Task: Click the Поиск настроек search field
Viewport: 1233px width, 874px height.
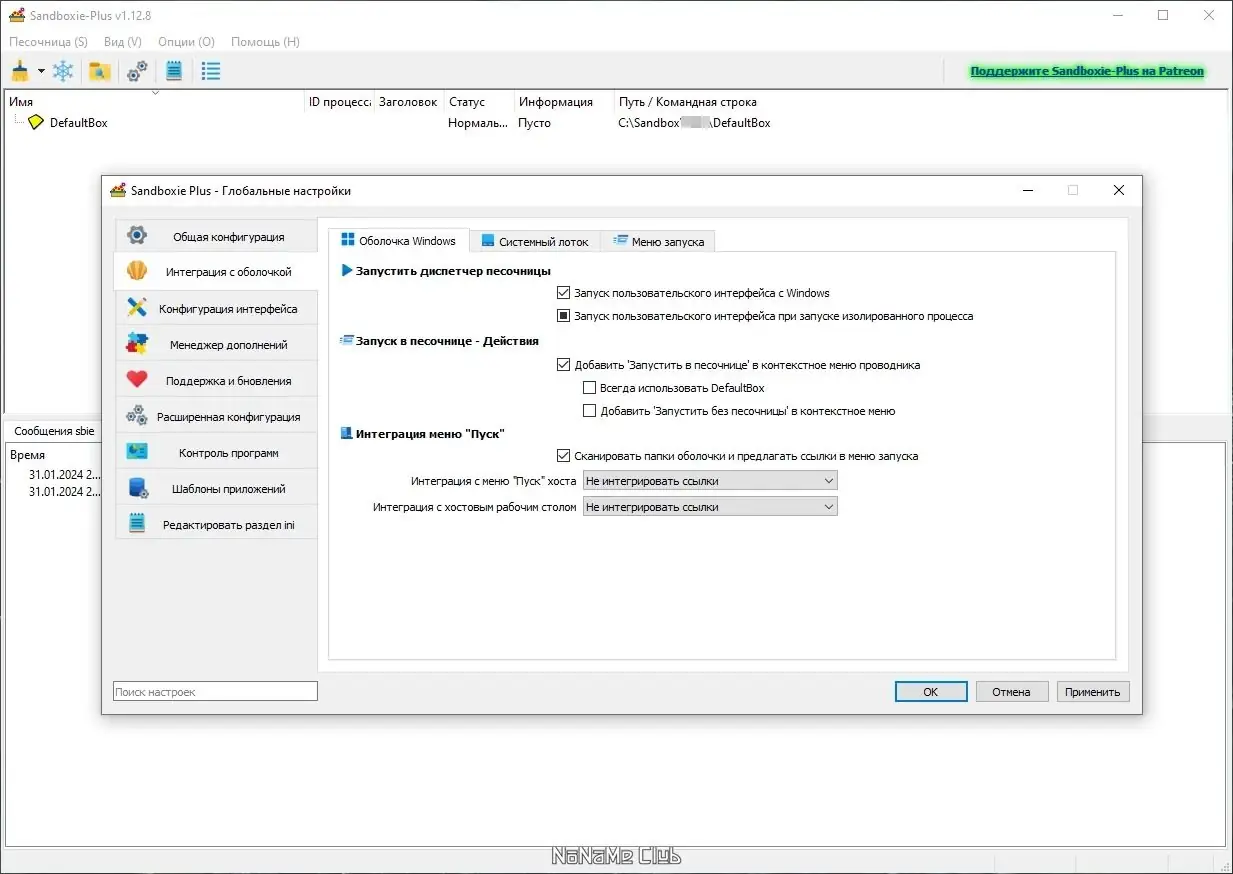Action: (x=215, y=691)
